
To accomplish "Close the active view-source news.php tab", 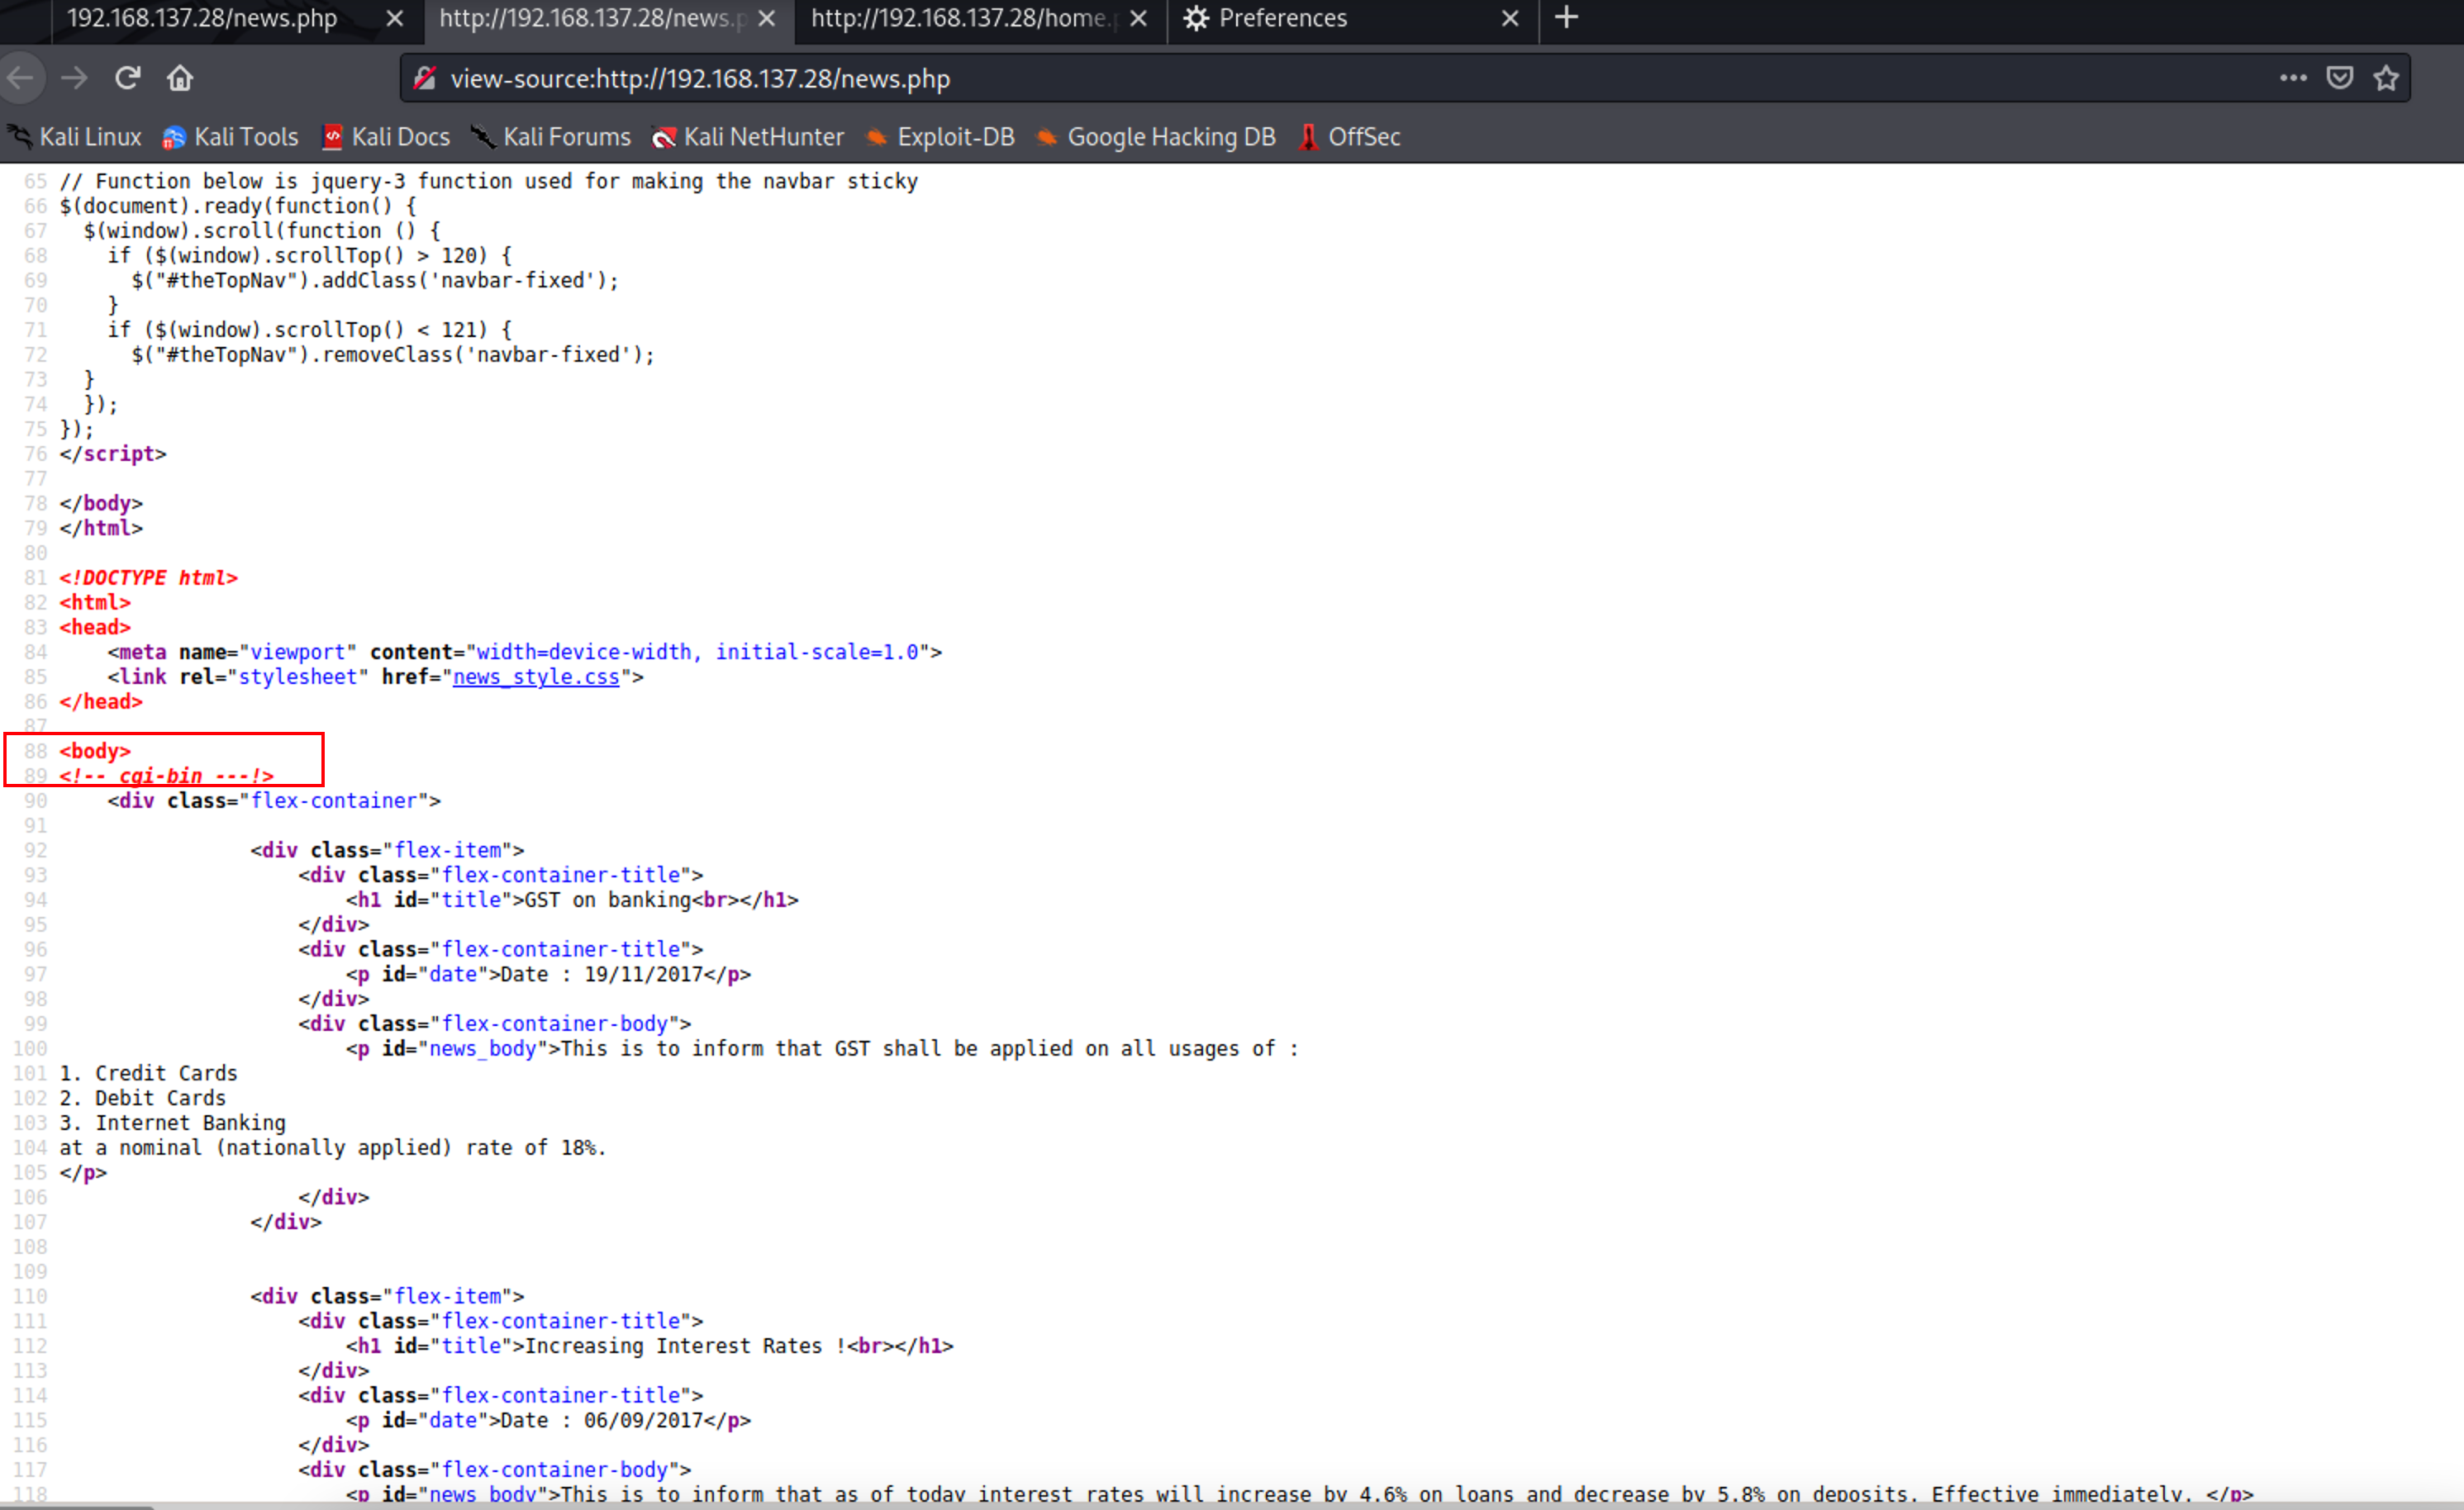I will tap(767, 19).
